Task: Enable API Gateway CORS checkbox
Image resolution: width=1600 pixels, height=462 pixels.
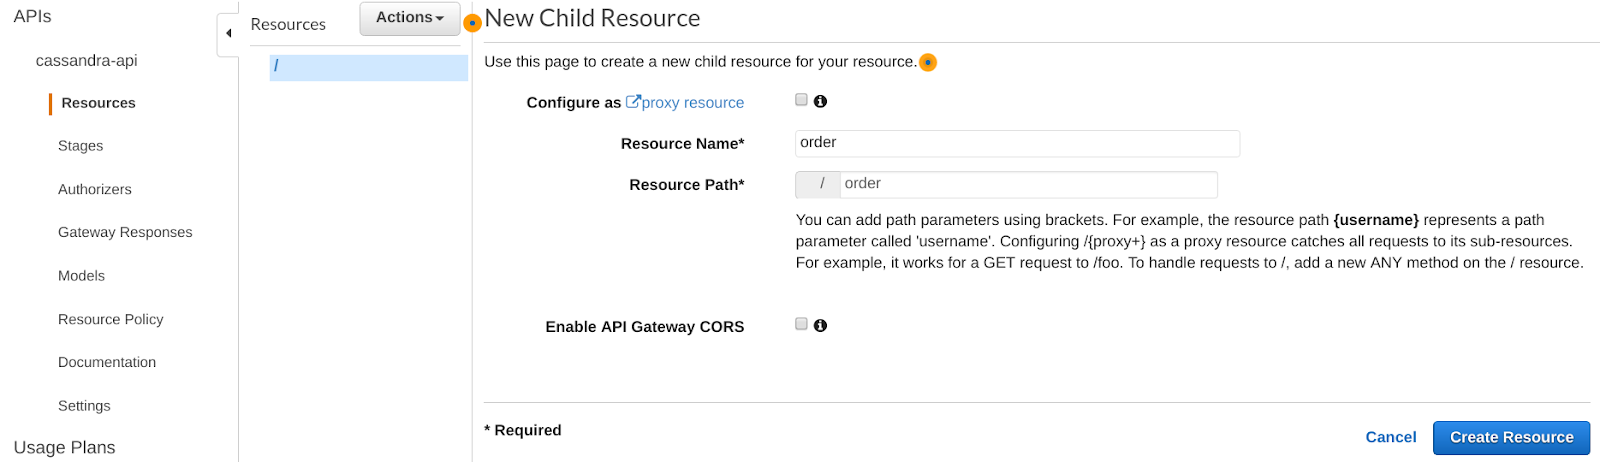Action: coord(801,324)
